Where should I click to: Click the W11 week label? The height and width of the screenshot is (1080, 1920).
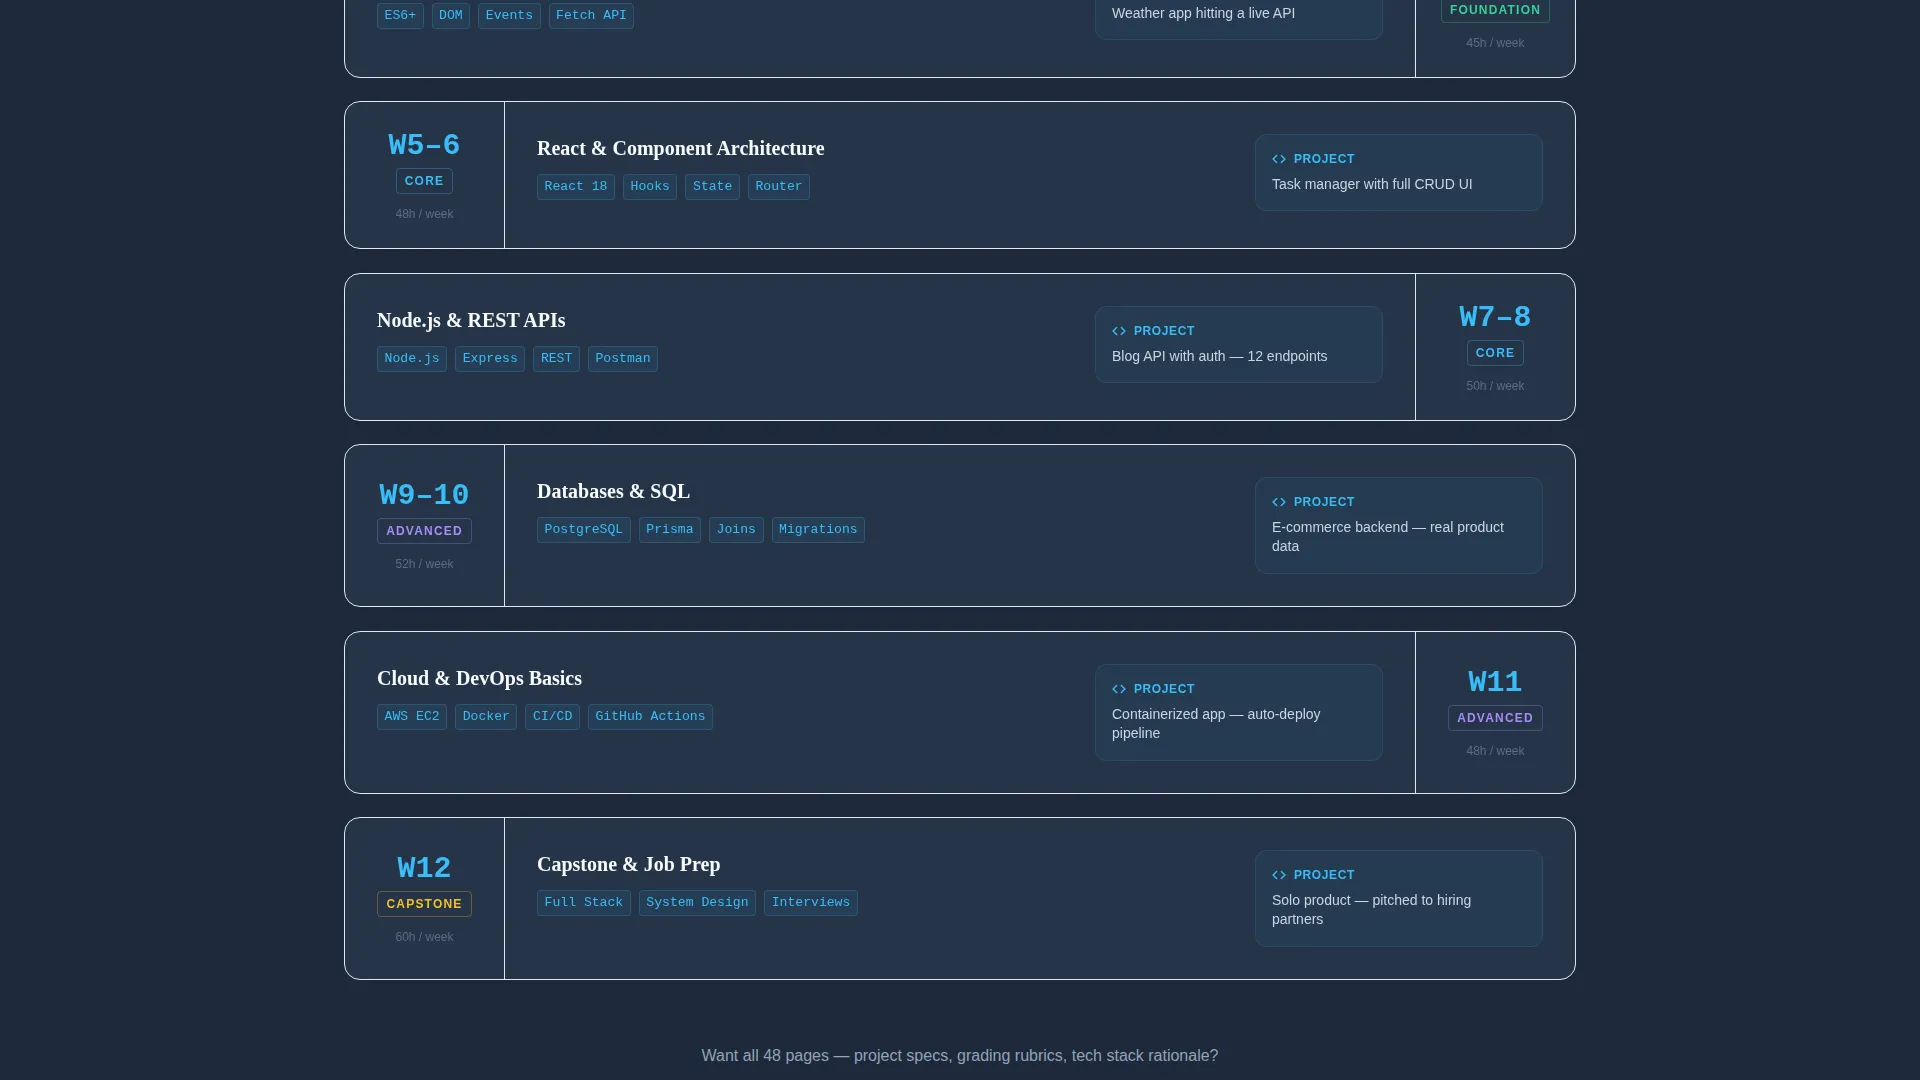[1495, 683]
